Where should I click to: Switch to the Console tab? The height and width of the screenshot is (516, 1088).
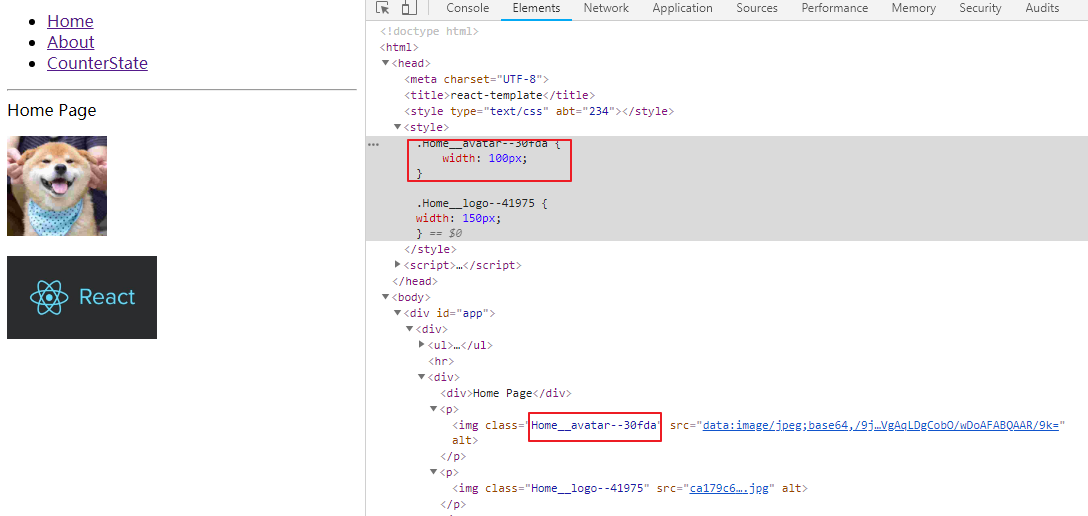point(468,8)
